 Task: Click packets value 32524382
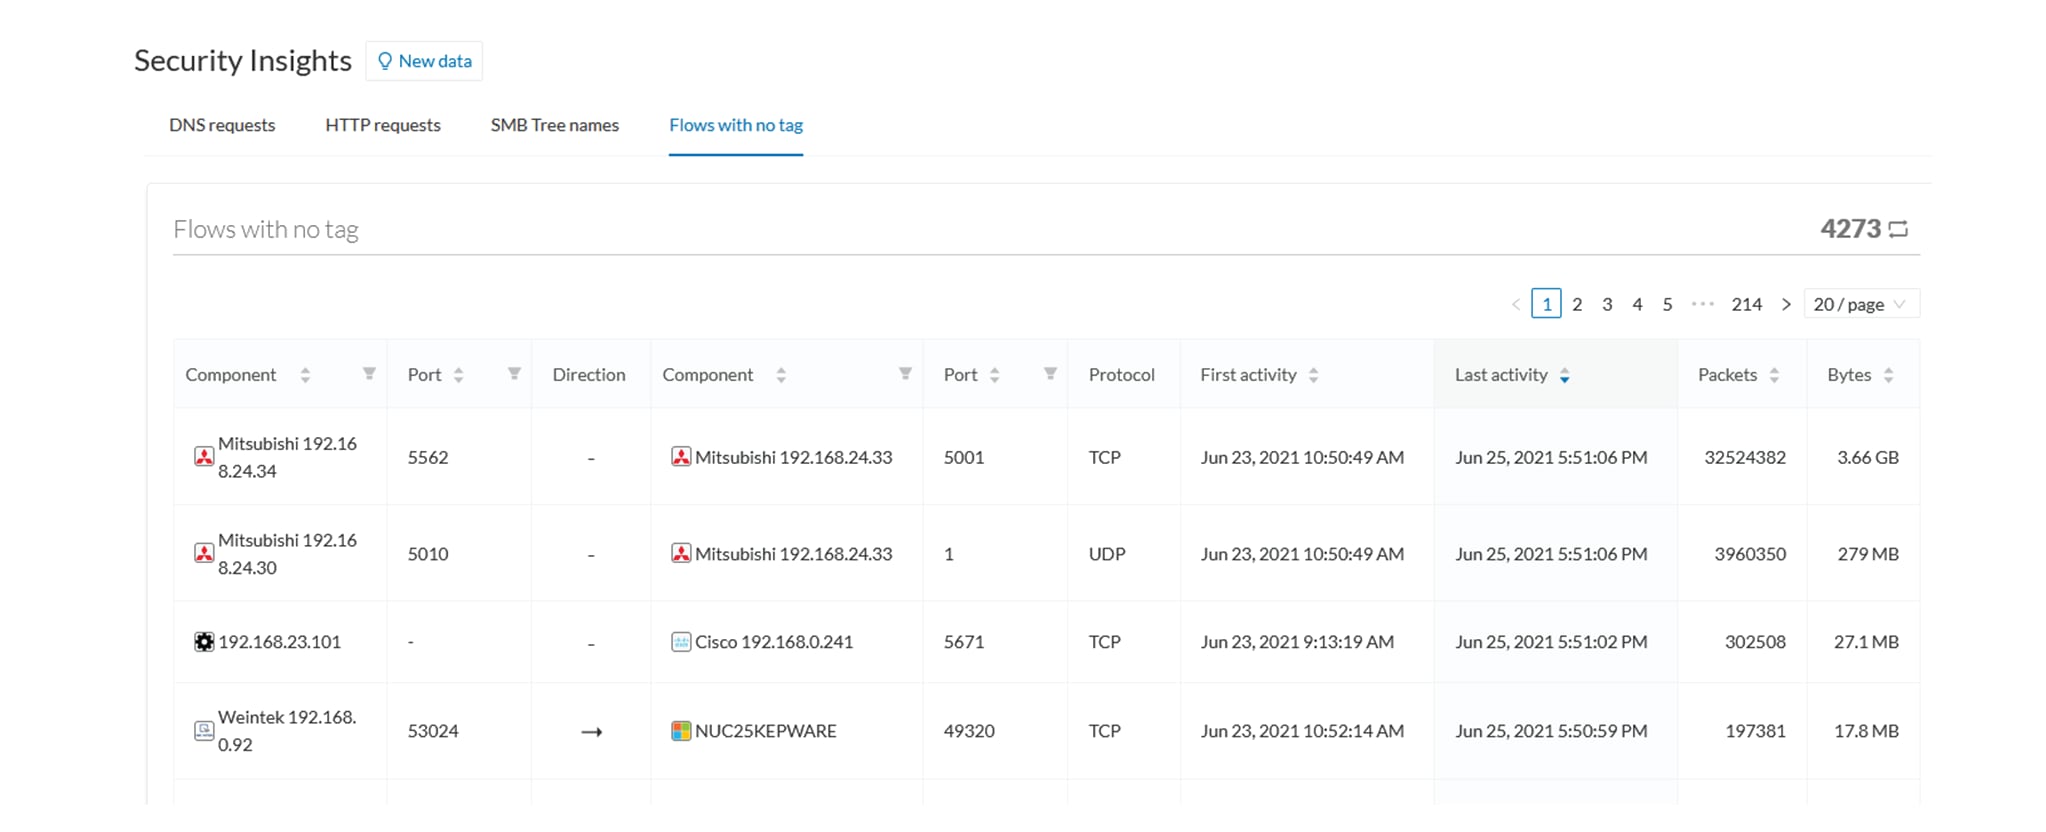[1745, 457]
